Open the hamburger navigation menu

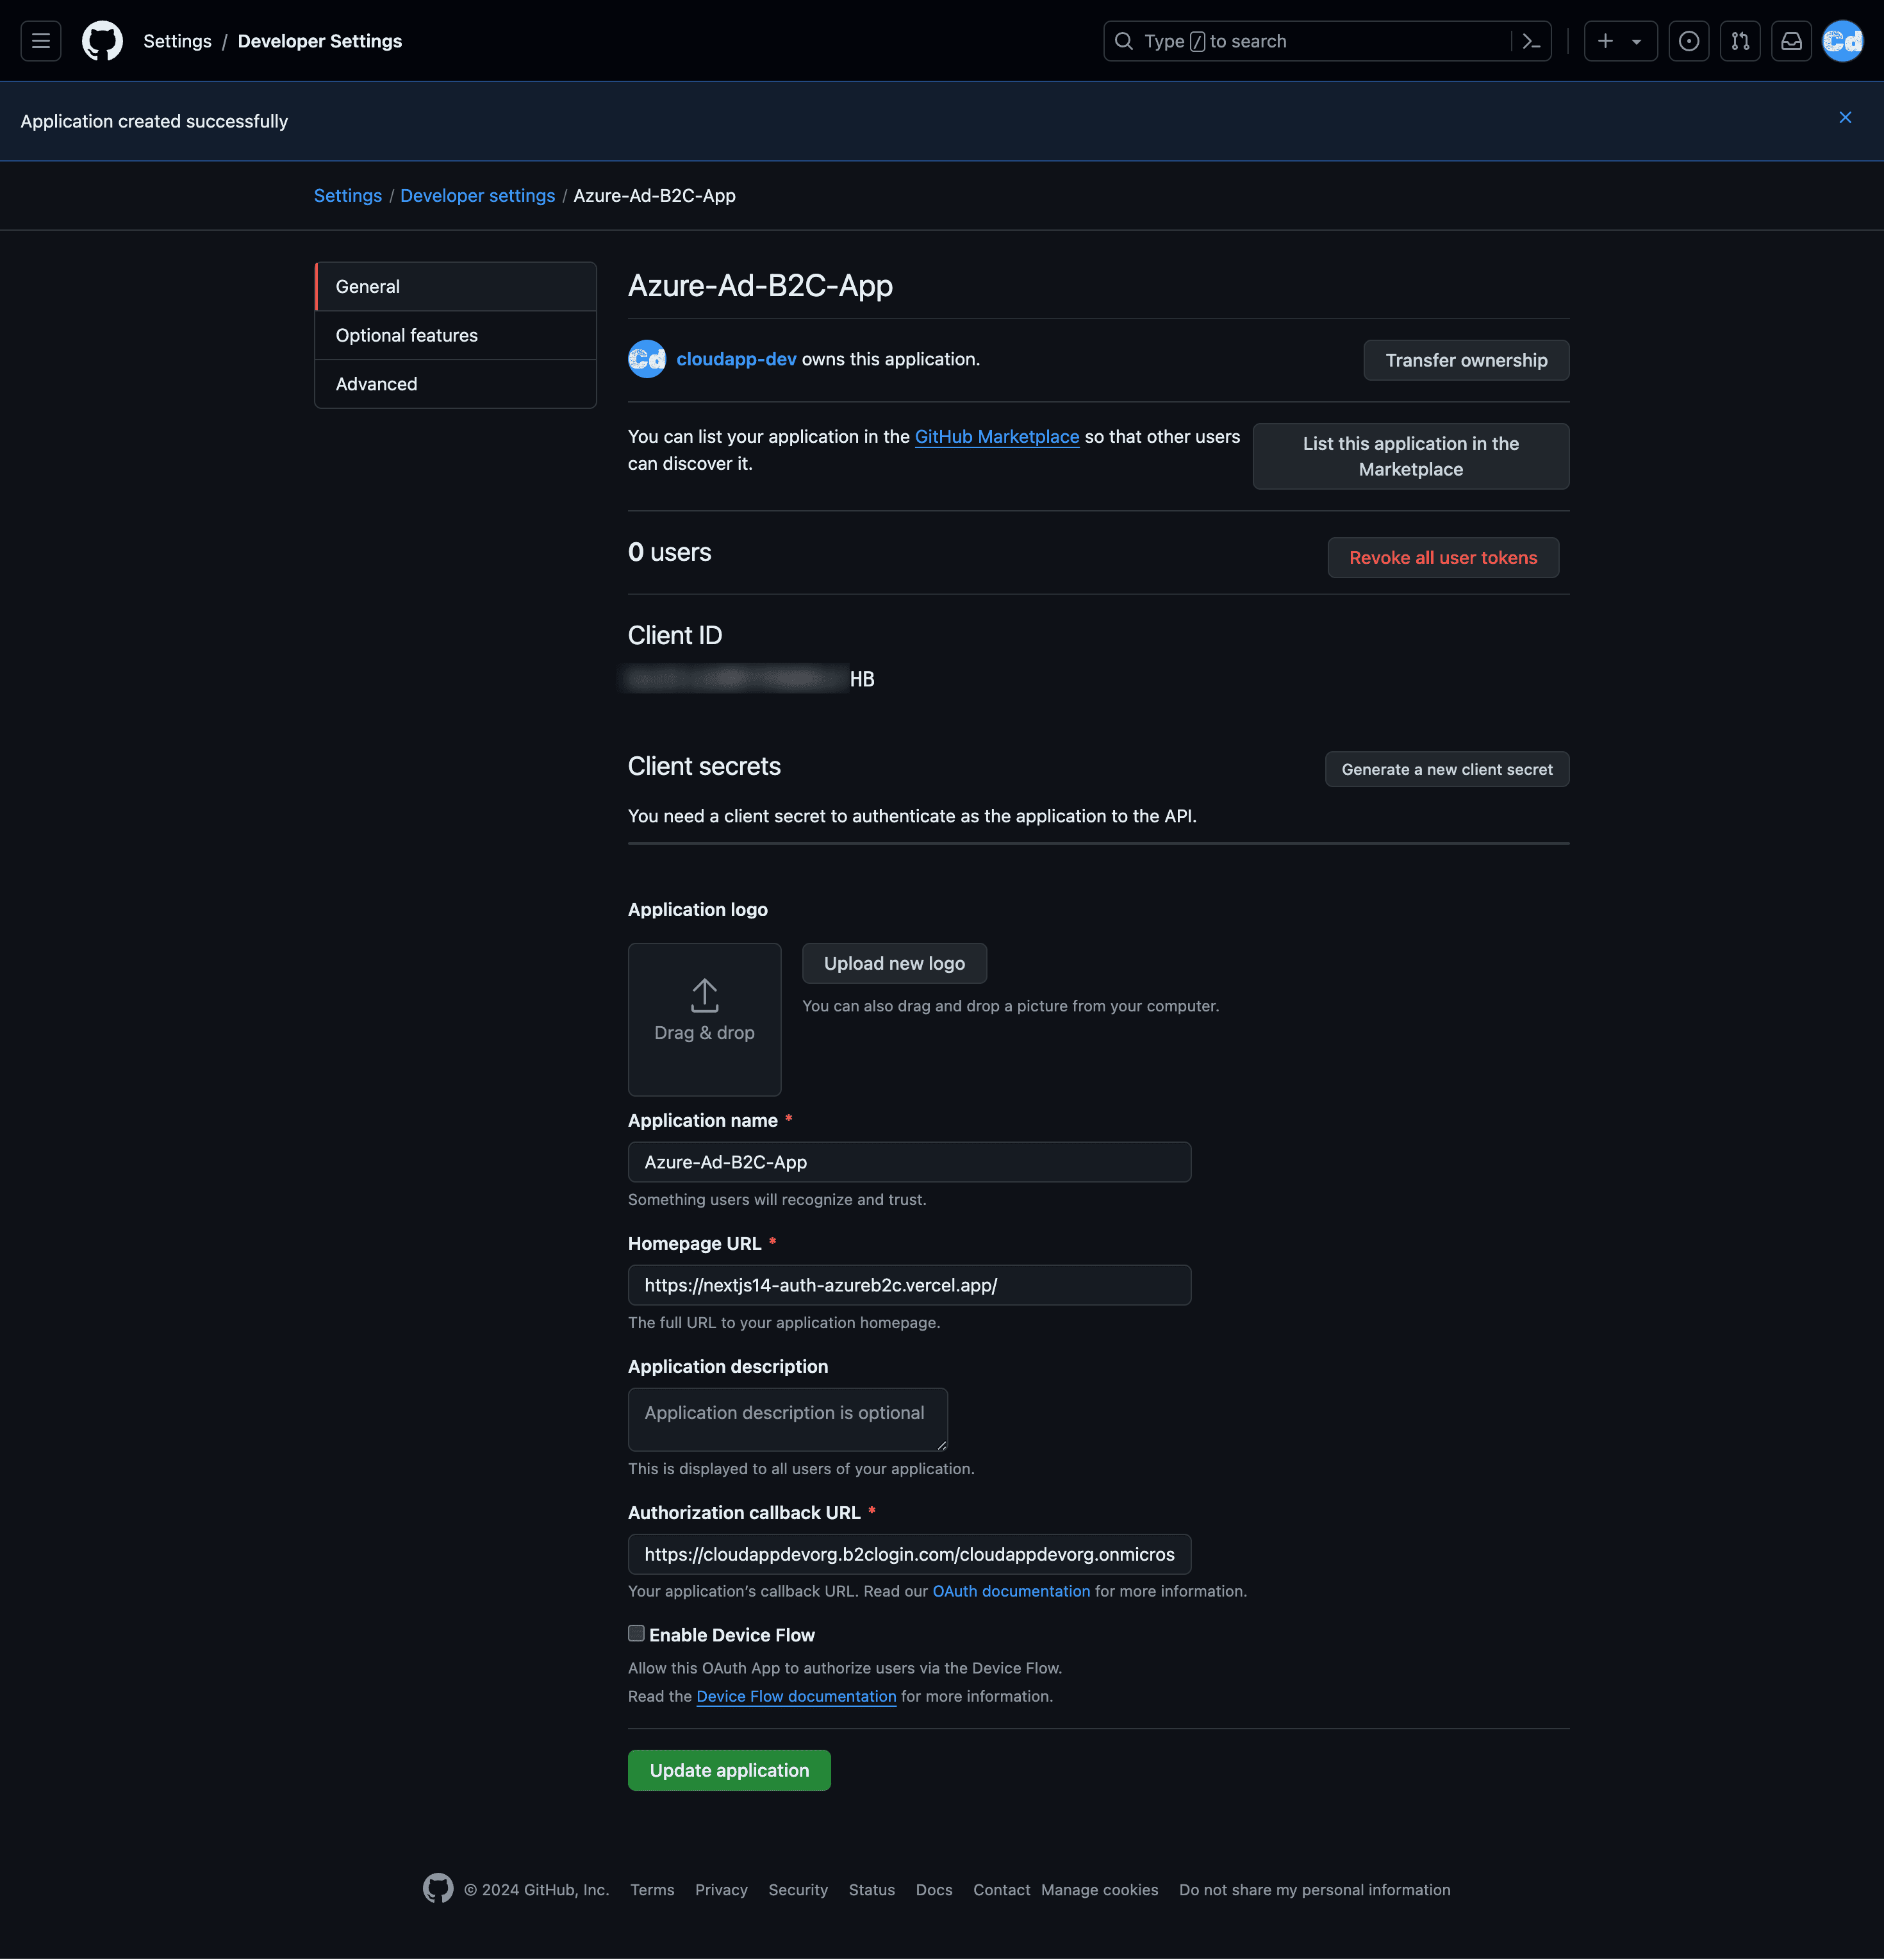(x=41, y=41)
